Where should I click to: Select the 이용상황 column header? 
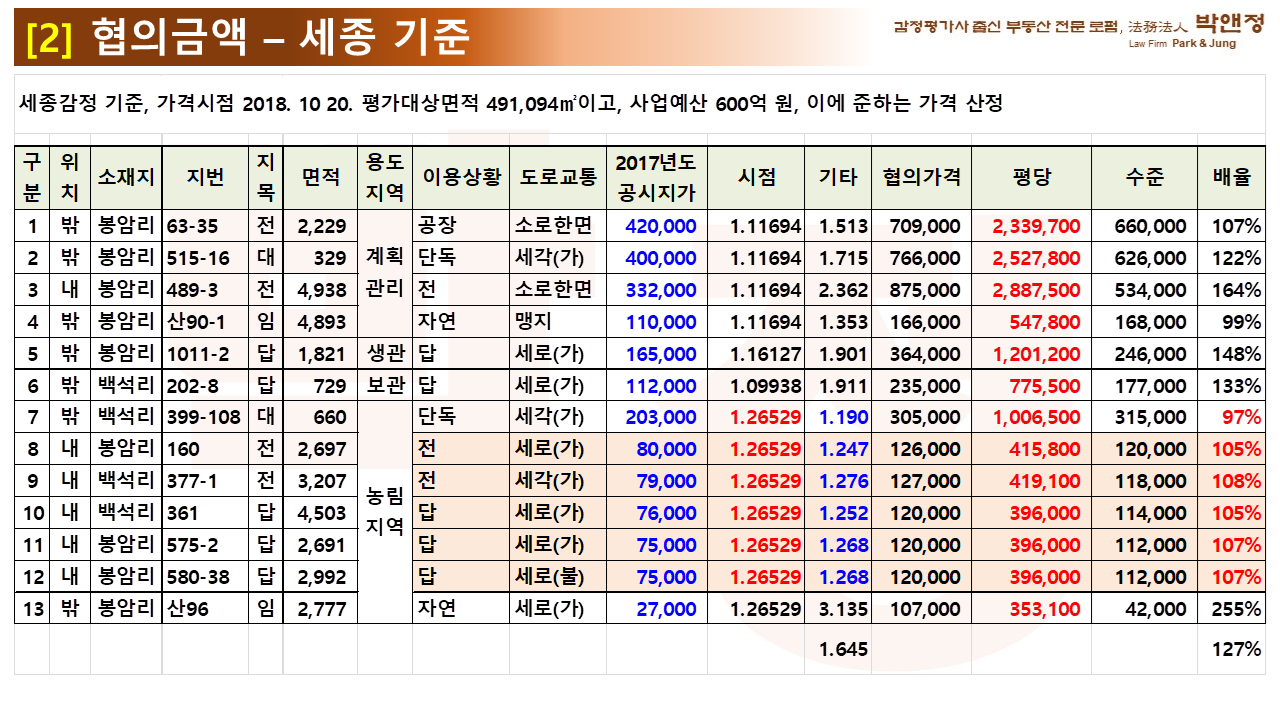tap(461, 177)
